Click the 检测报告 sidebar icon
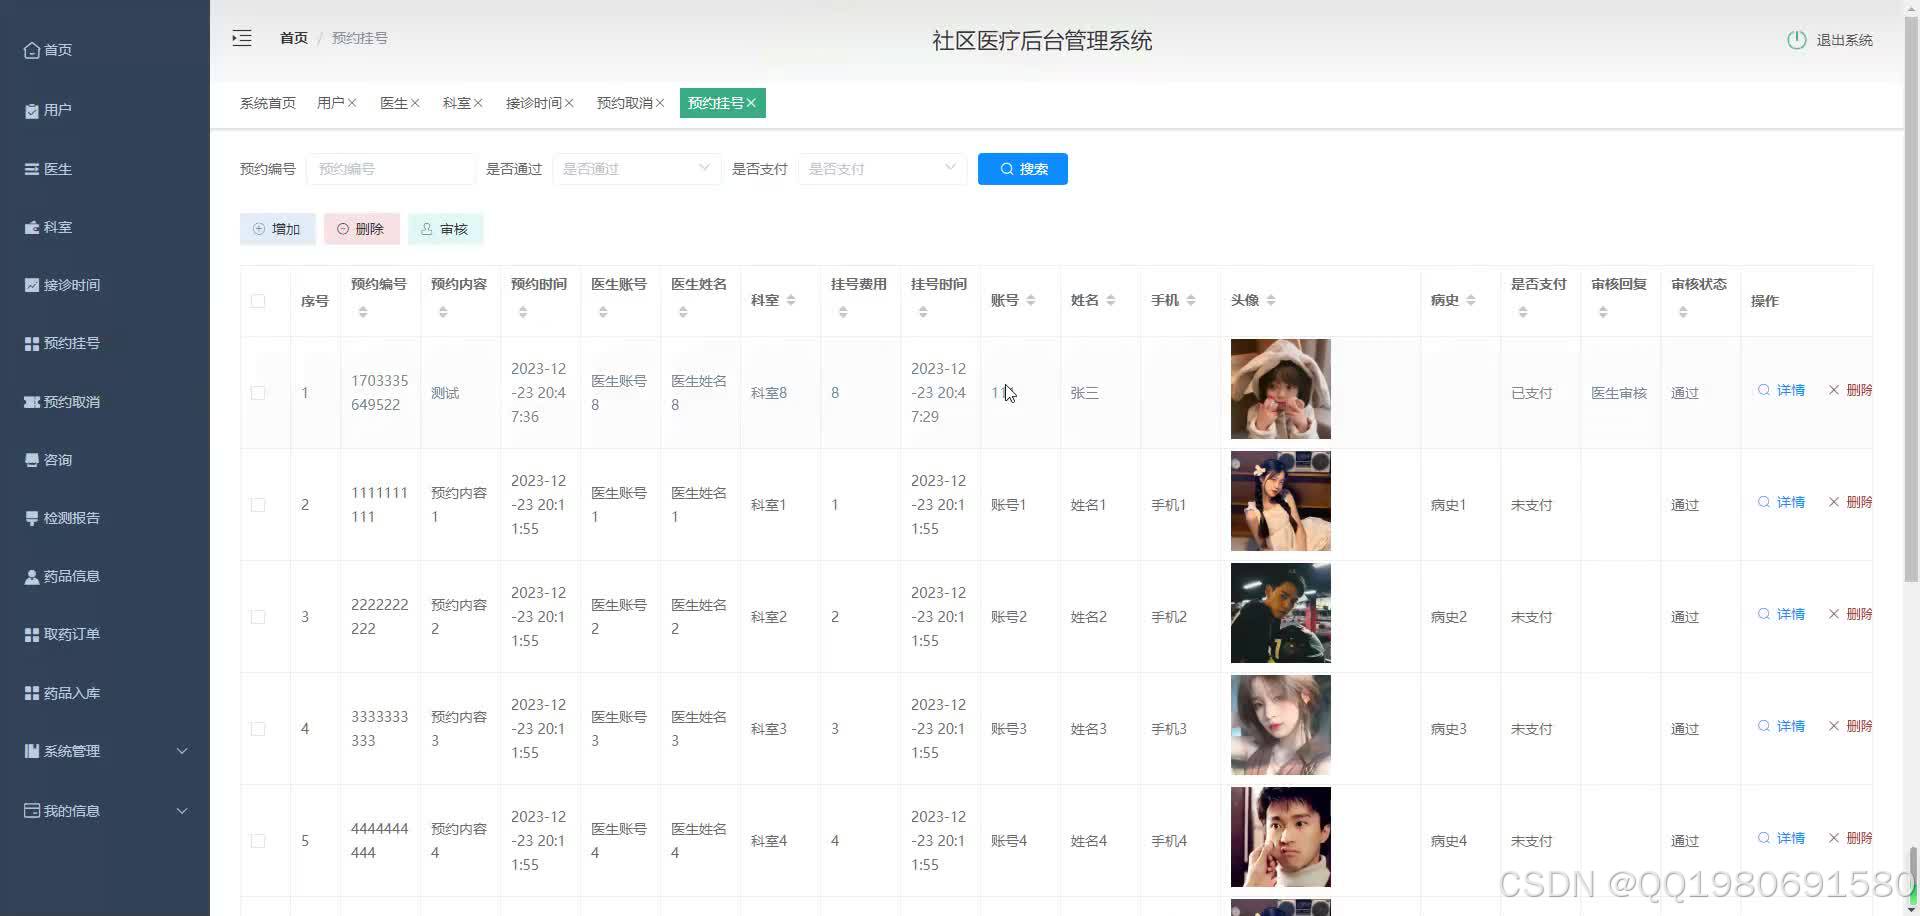Viewport: 1920px width, 916px height. (32, 518)
